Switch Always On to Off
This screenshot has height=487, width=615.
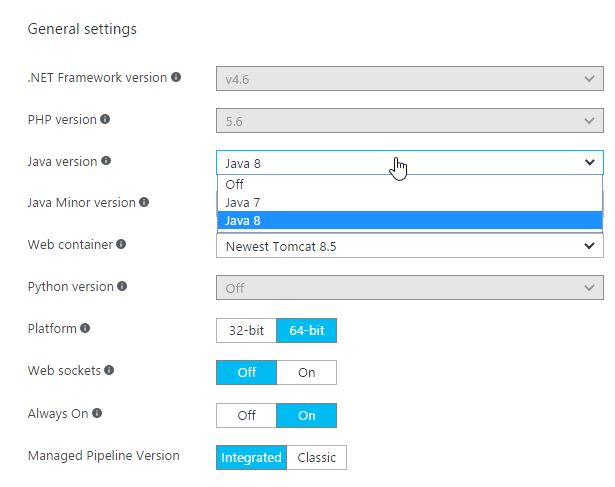click(246, 415)
